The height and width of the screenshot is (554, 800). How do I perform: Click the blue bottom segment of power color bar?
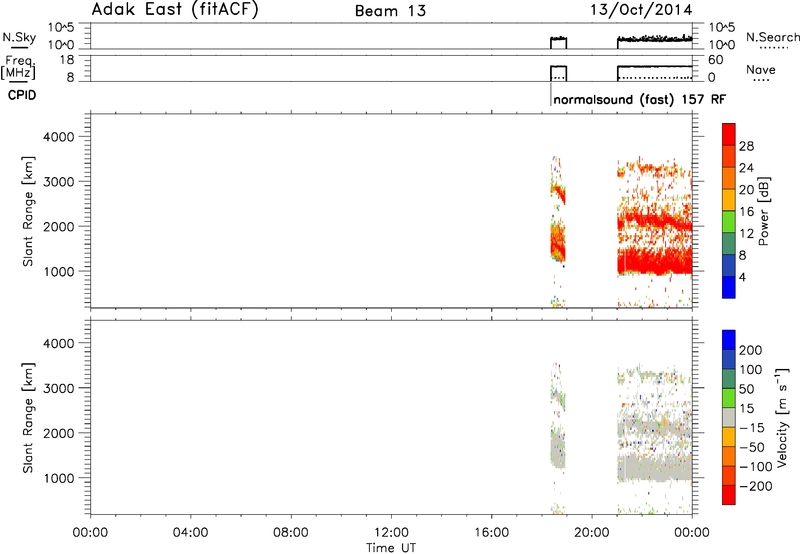point(729,287)
